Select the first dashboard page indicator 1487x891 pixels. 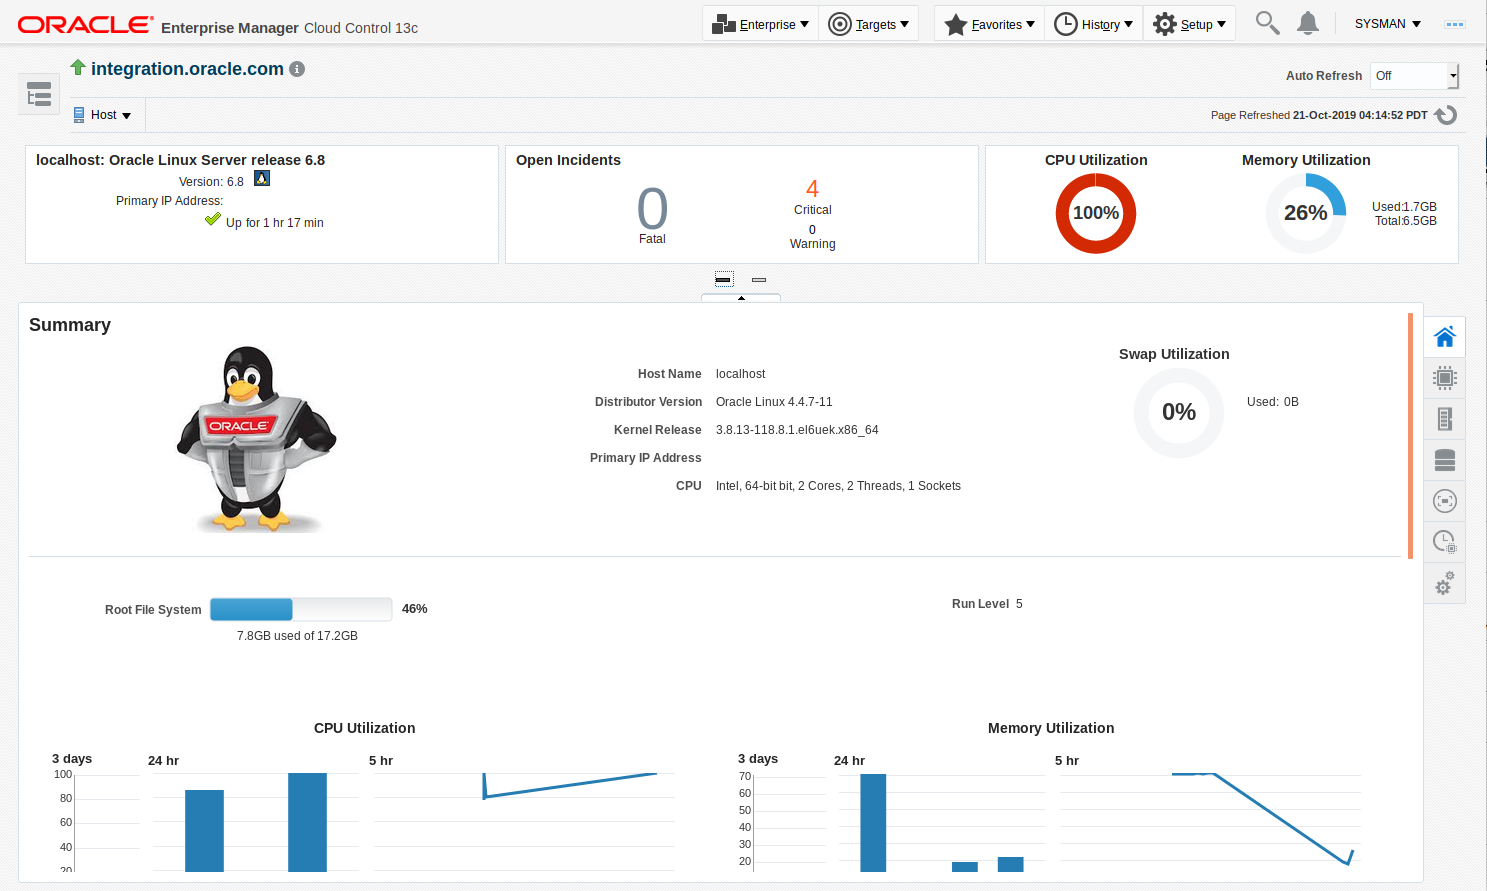pos(724,279)
